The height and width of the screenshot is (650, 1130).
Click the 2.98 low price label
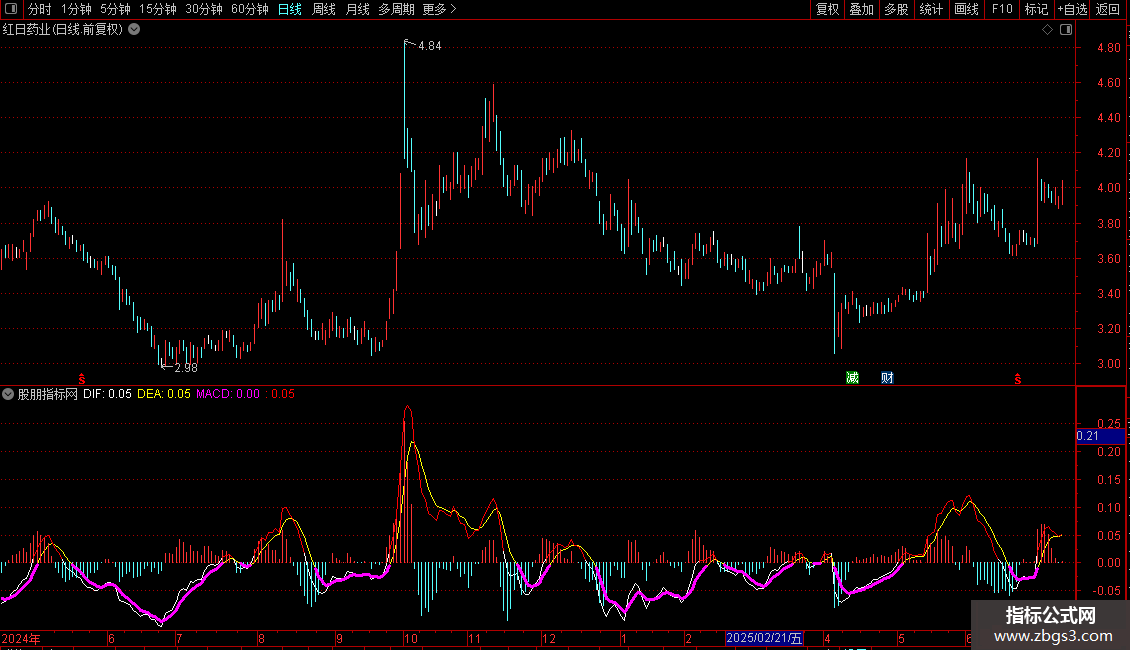click(x=186, y=368)
